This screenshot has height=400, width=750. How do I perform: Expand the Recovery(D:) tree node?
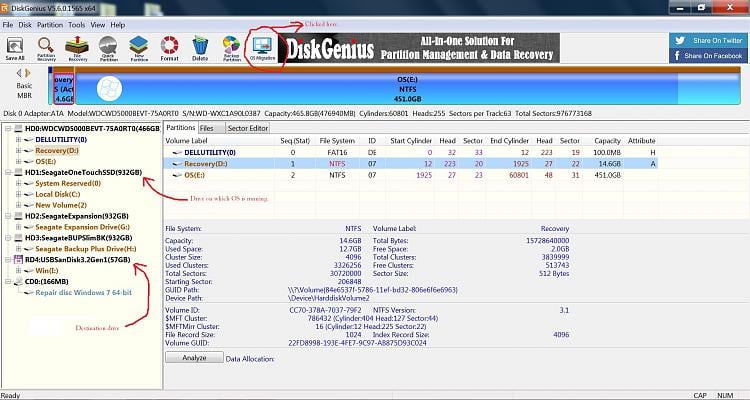point(19,151)
